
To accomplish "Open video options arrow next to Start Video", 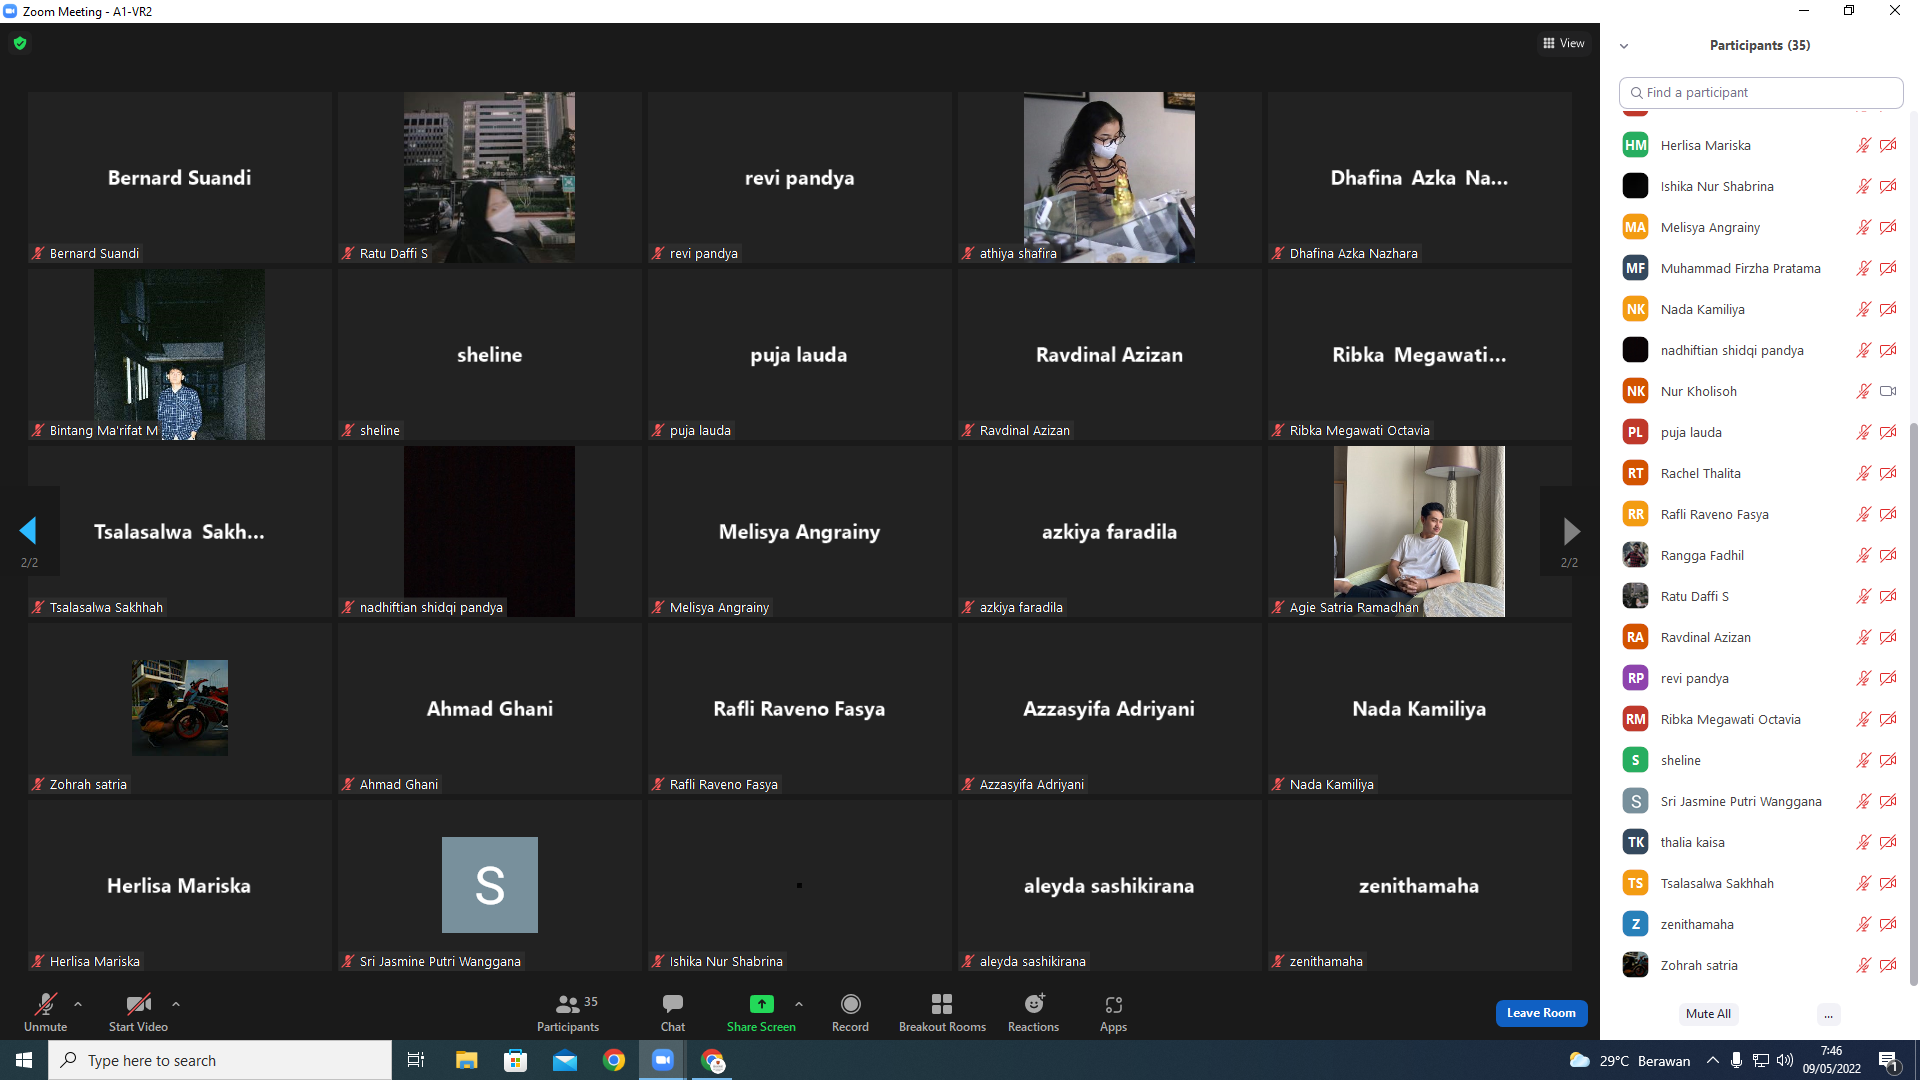I will point(176,1004).
